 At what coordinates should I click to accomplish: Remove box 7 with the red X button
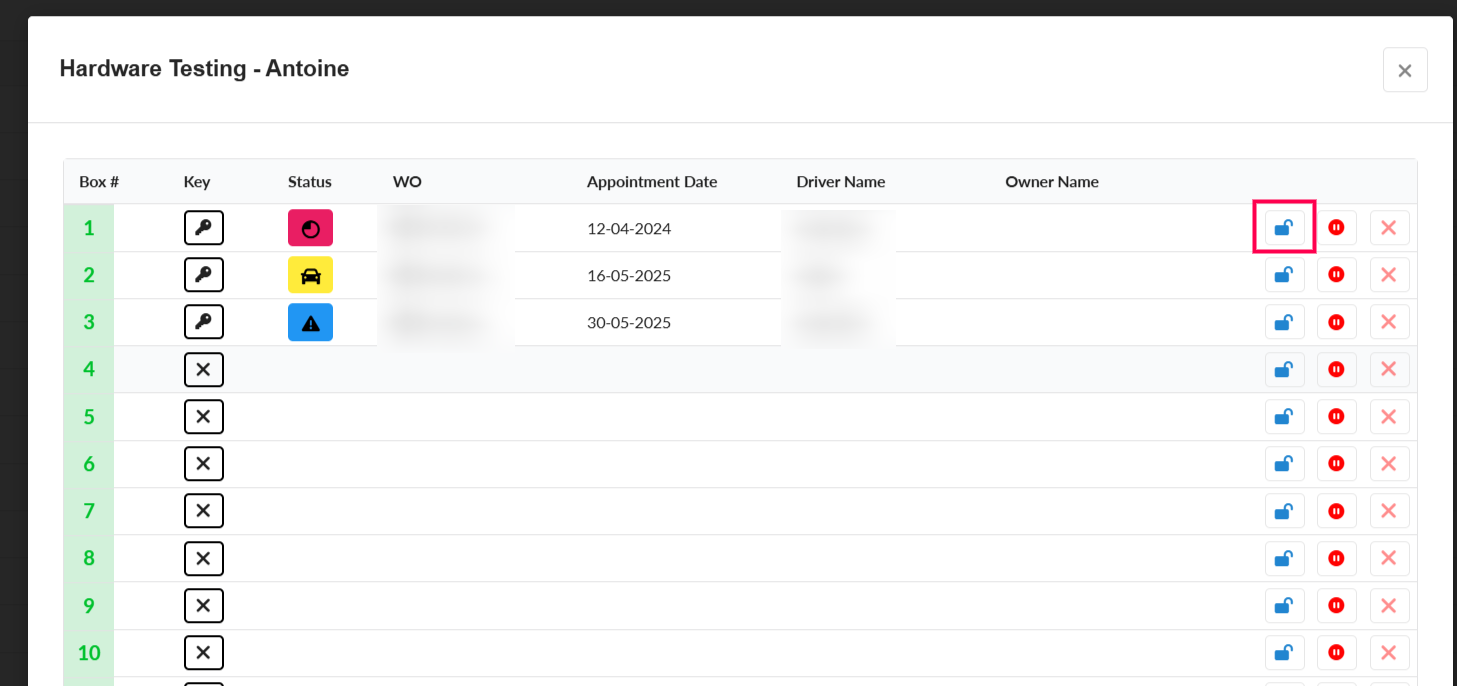(x=1388, y=511)
